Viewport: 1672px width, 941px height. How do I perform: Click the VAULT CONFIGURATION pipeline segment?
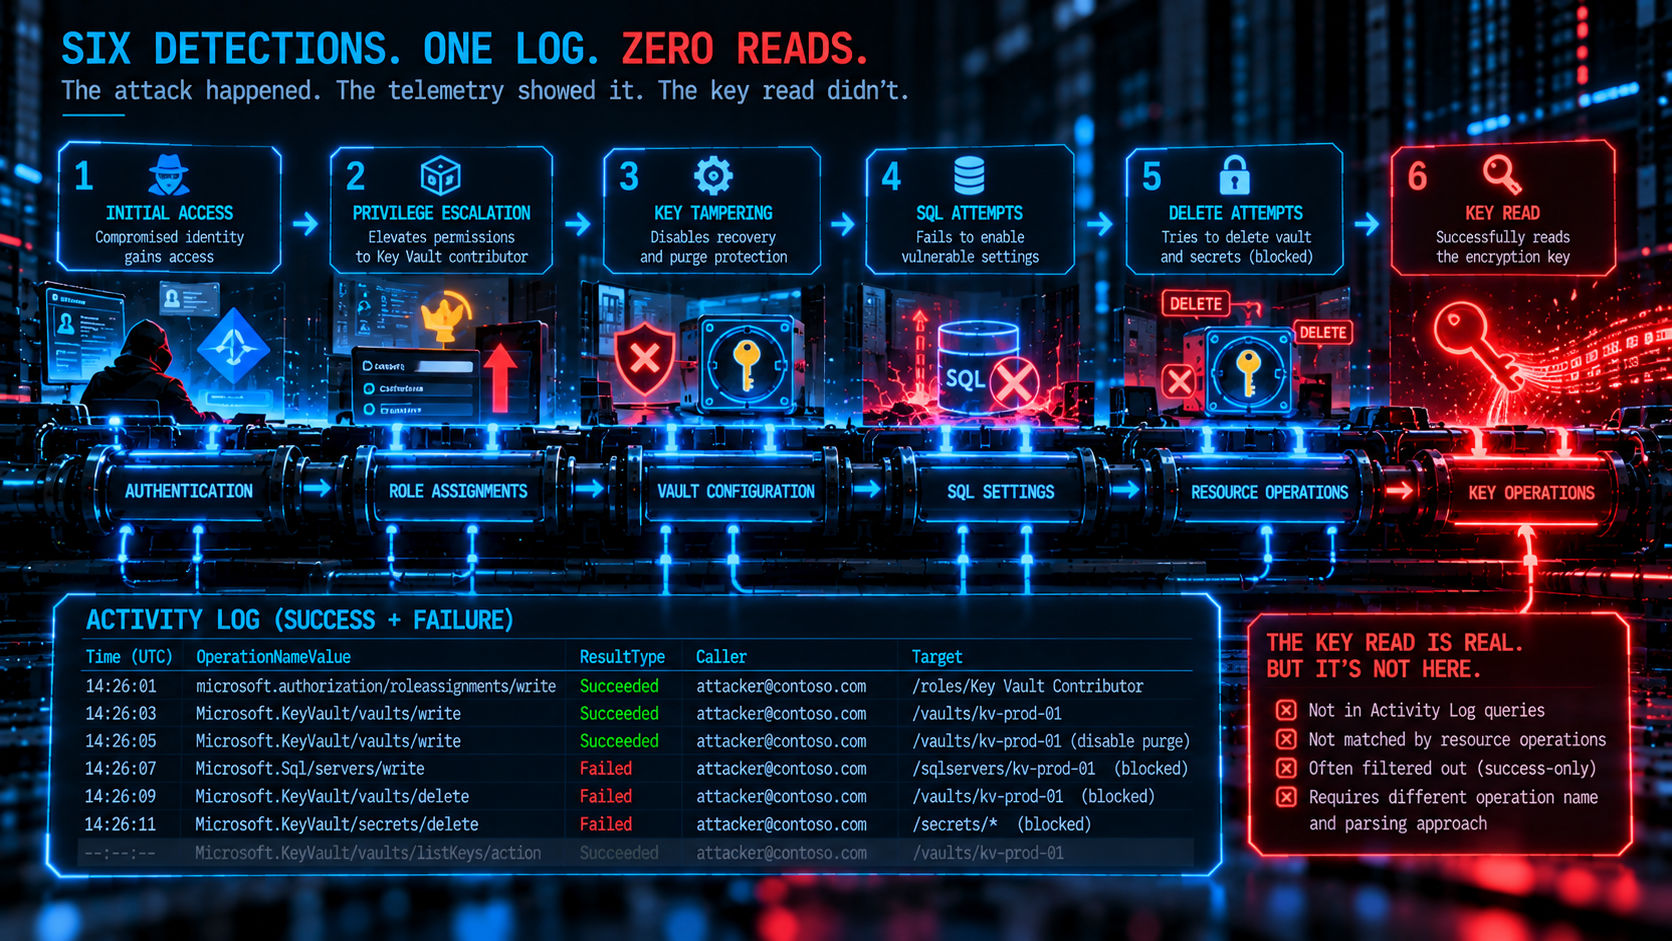736,491
